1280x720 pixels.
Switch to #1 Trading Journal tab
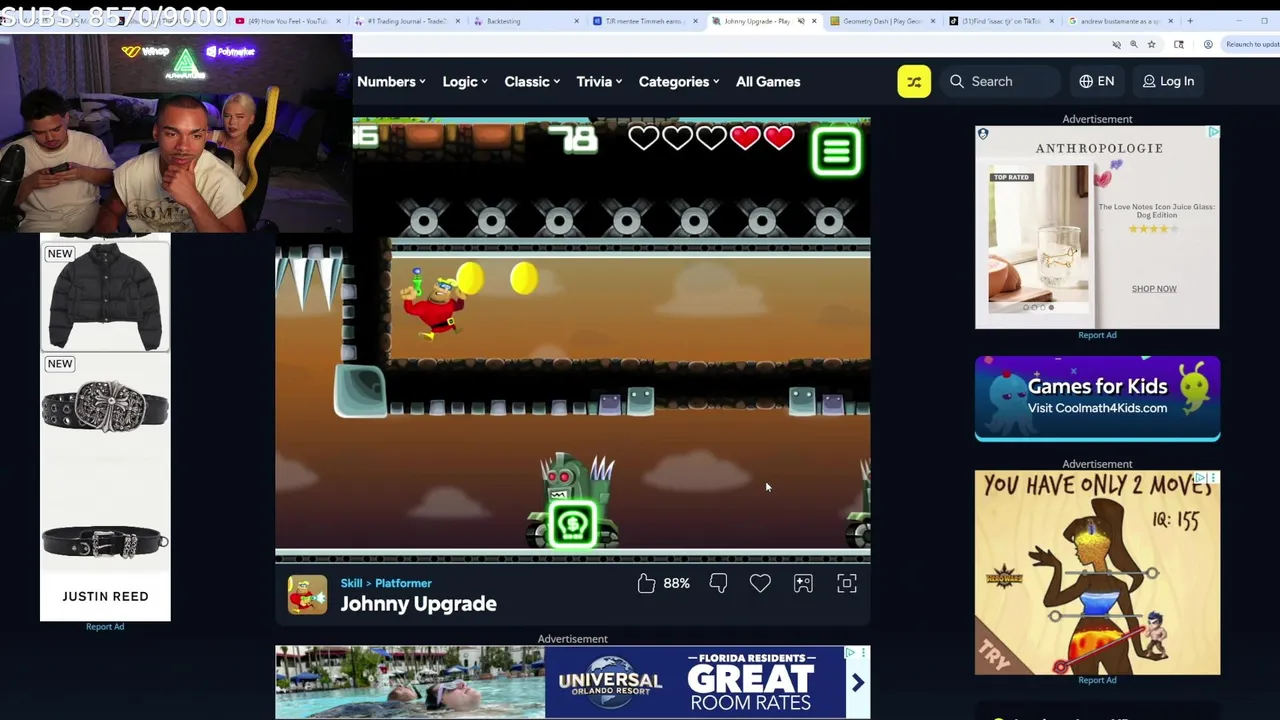click(408, 21)
